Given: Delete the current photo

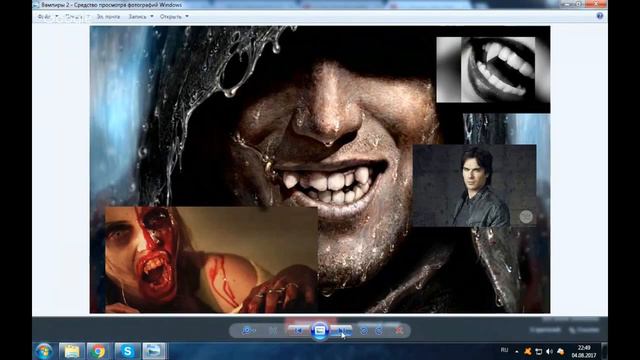Looking at the screenshot, I should [x=399, y=331].
